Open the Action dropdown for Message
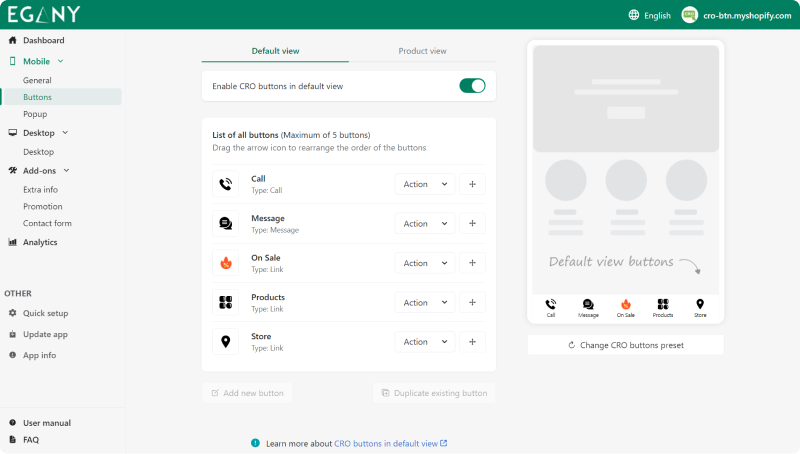 [x=424, y=224]
